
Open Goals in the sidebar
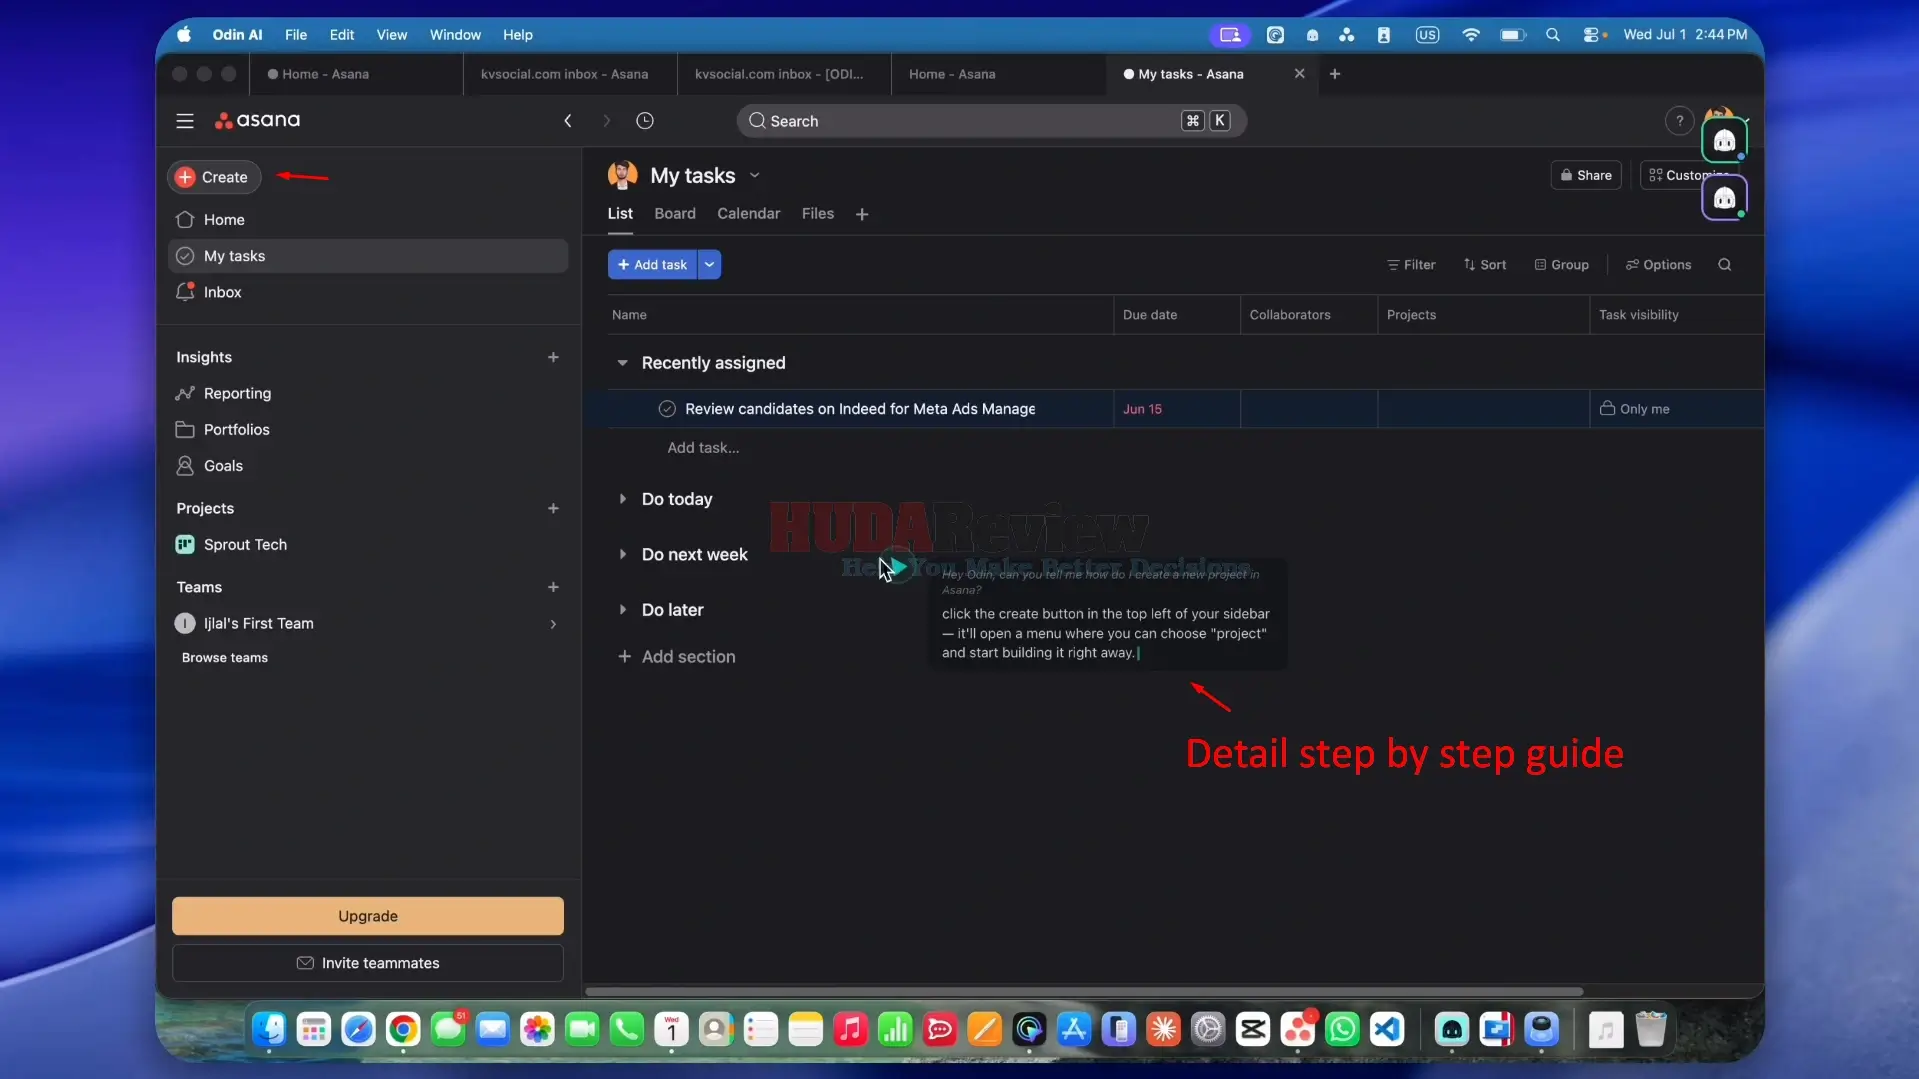coord(368,466)
